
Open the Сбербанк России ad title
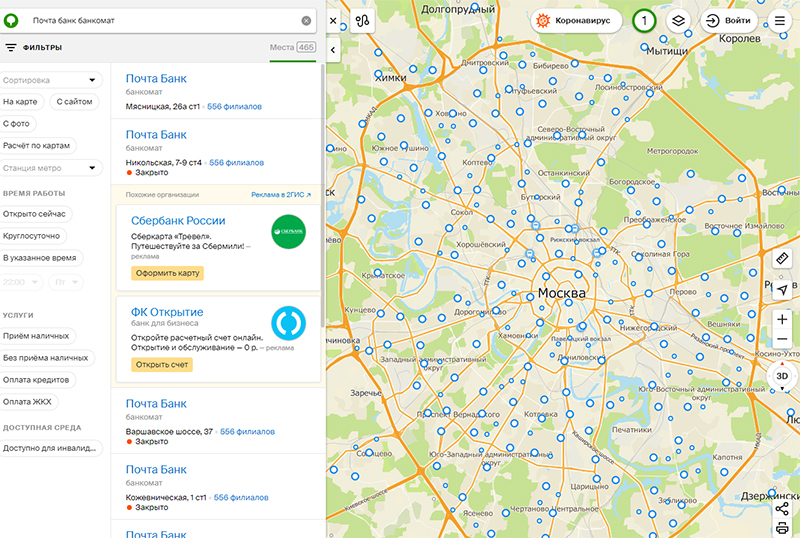(178, 221)
